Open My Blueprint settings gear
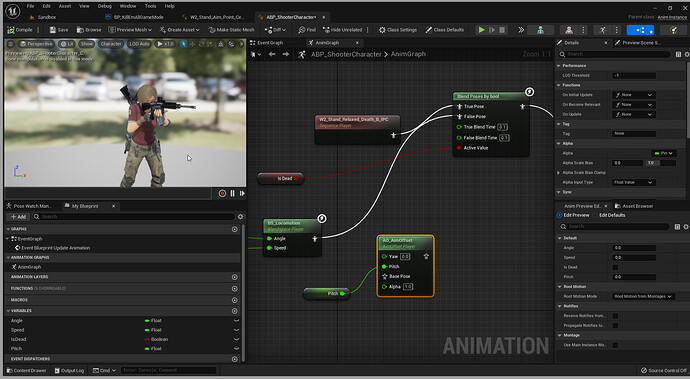This screenshot has width=690, height=379. coord(240,217)
